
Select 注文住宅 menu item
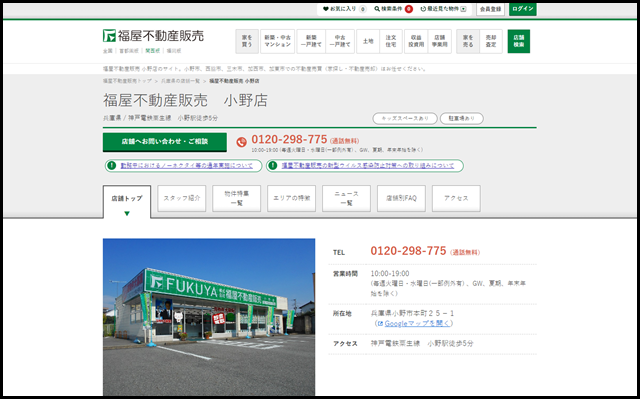391,41
